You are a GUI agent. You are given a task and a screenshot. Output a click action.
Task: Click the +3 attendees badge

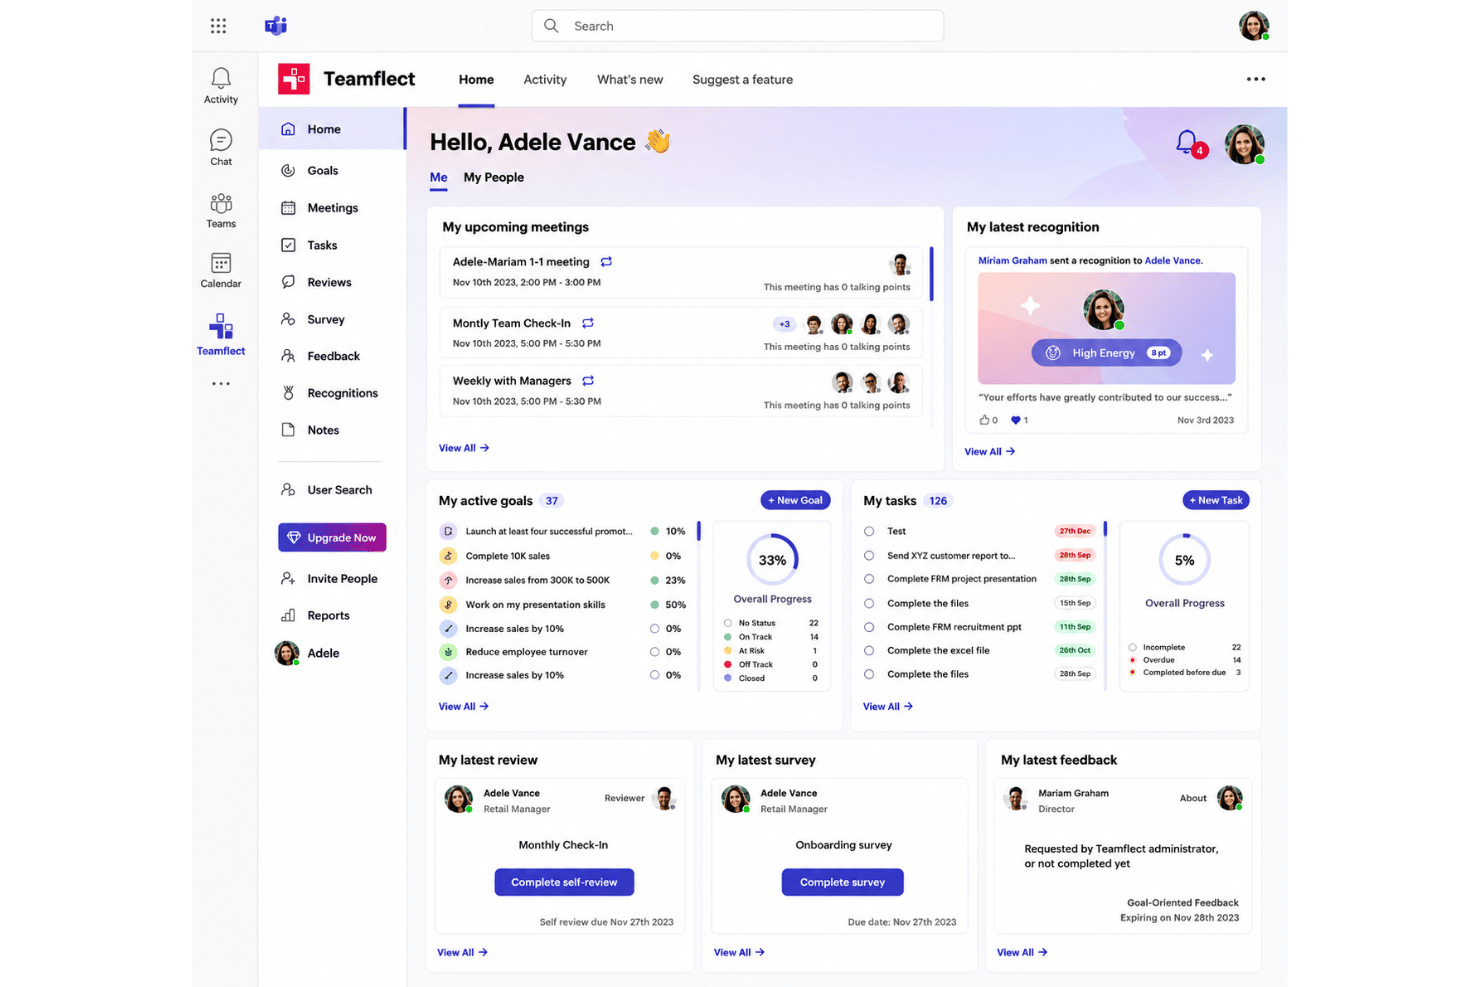(x=784, y=324)
